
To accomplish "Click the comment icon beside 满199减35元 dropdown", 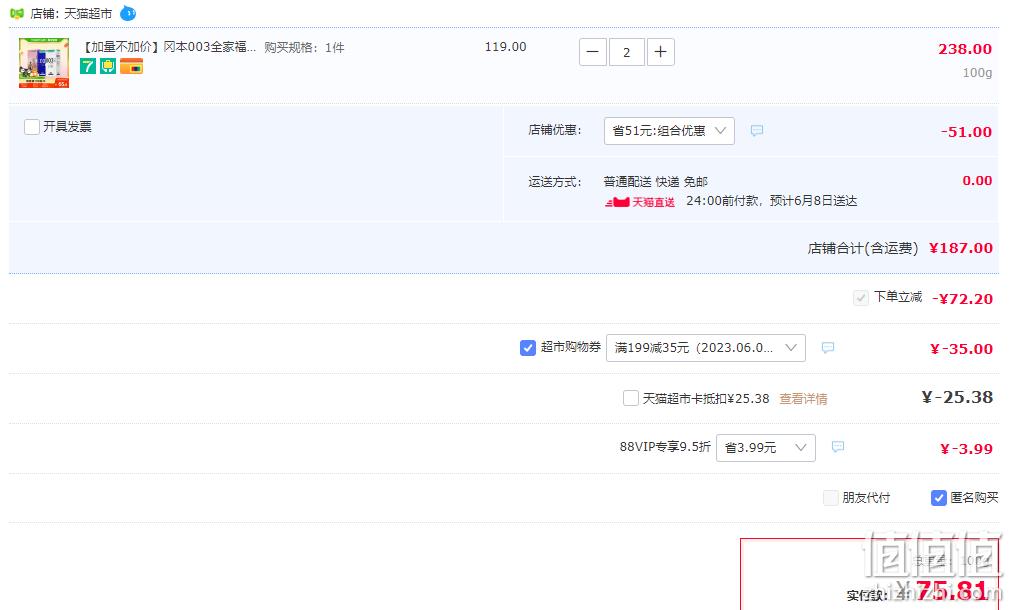I will click(828, 347).
